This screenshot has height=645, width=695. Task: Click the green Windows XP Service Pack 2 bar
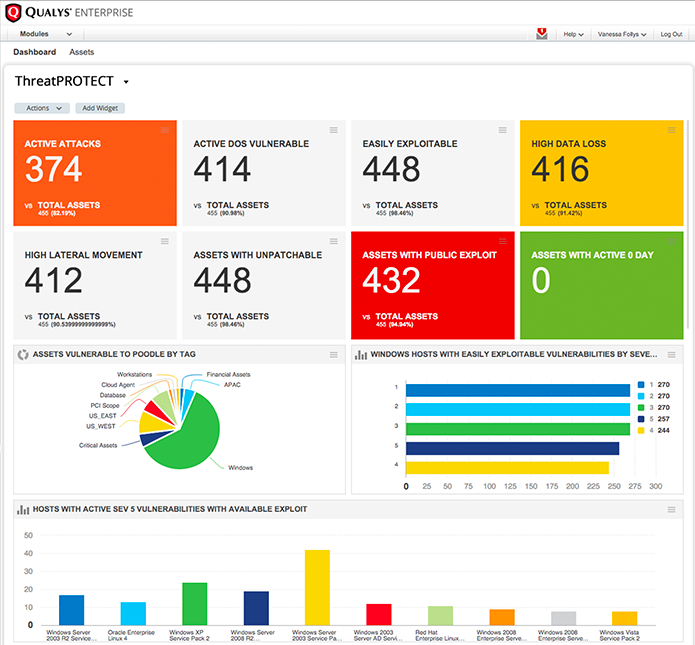195,604
